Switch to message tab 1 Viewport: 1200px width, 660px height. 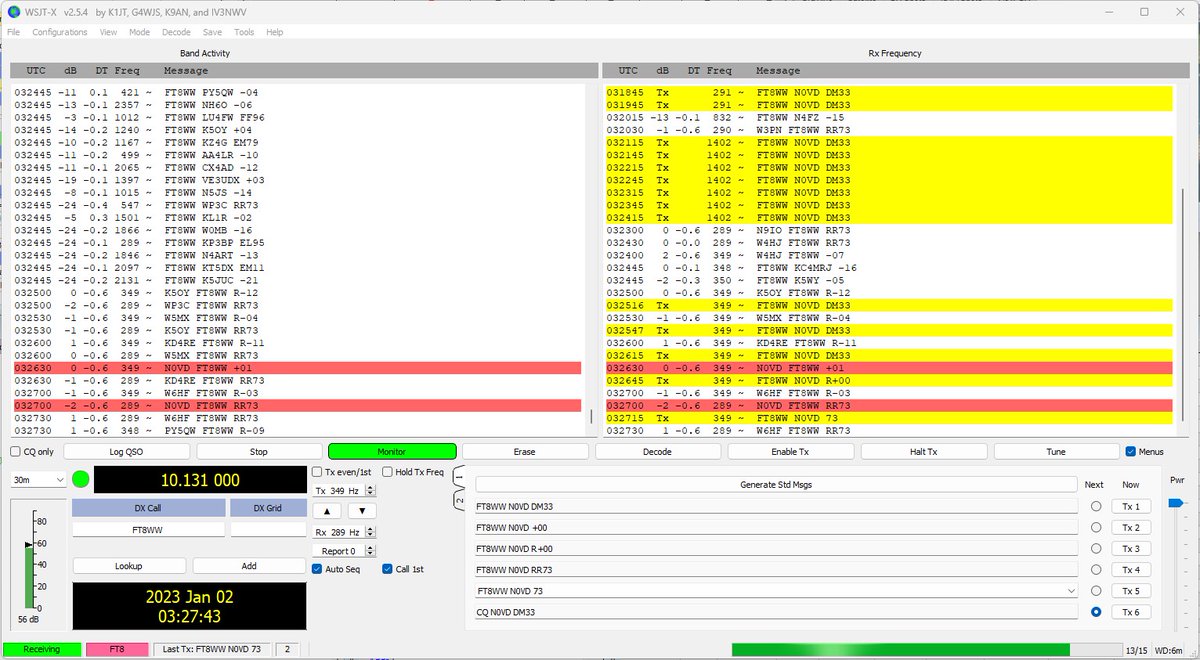pos(459,476)
